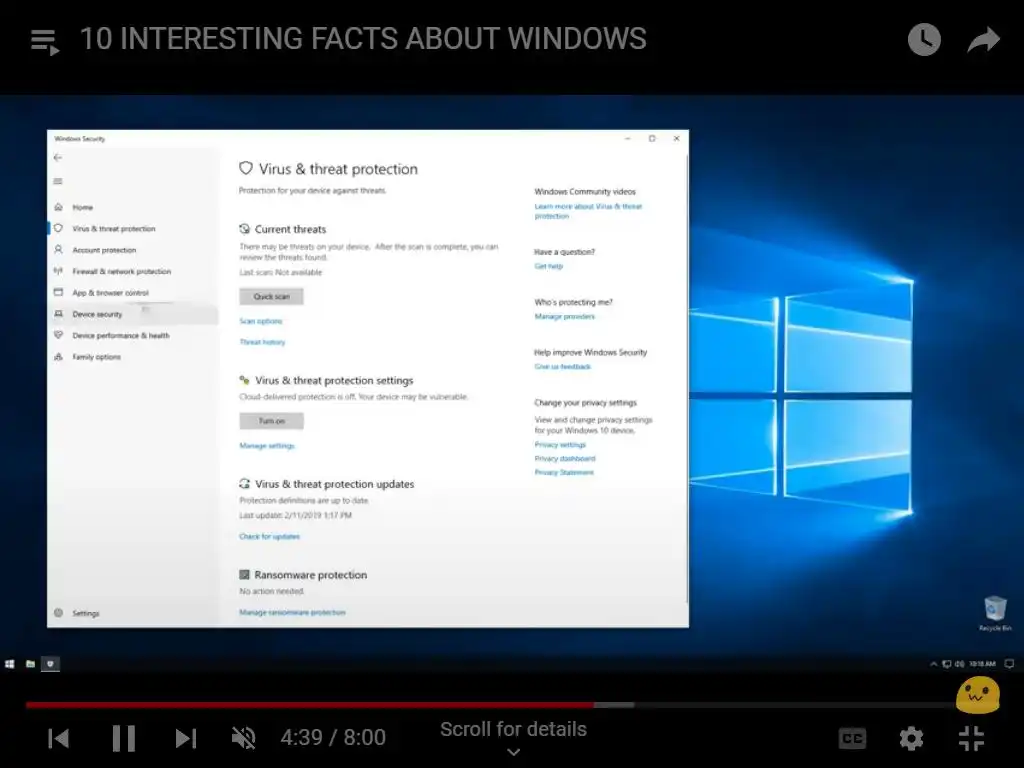The width and height of the screenshot is (1024, 768).
Task: Skip to next video
Action: click(186, 739)
